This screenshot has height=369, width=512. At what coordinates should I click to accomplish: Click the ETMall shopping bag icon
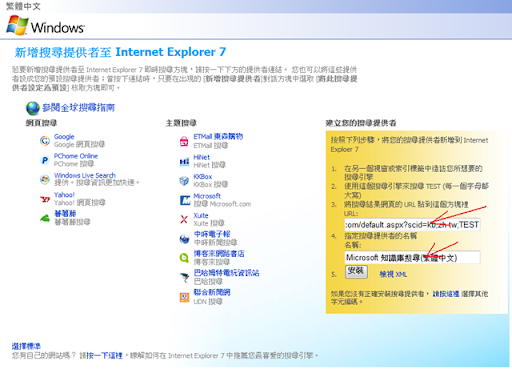click(x=184, y=141)
